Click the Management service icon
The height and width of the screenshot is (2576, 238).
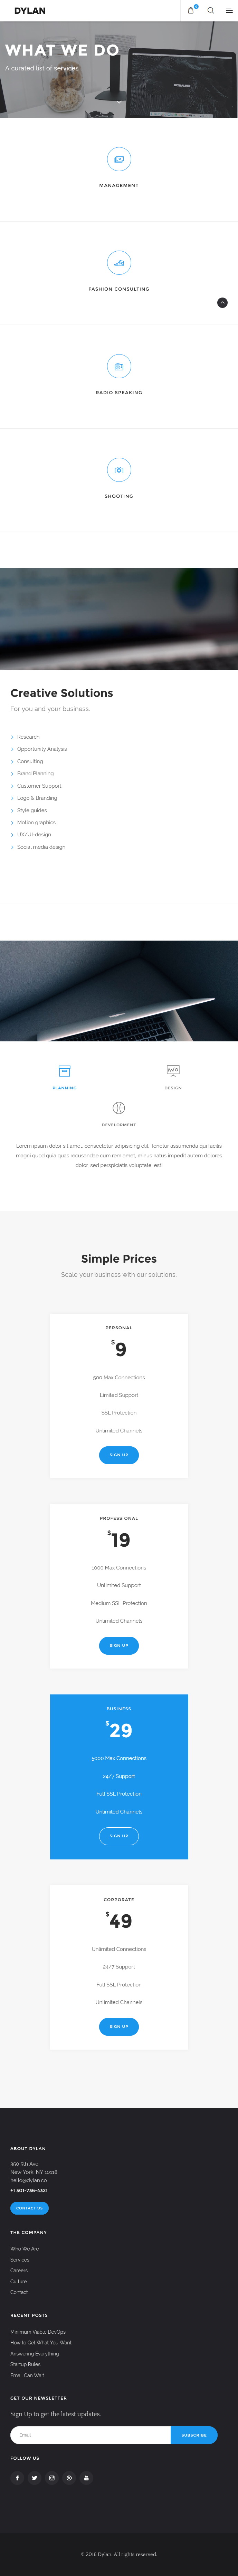click(x=119, y=159)
